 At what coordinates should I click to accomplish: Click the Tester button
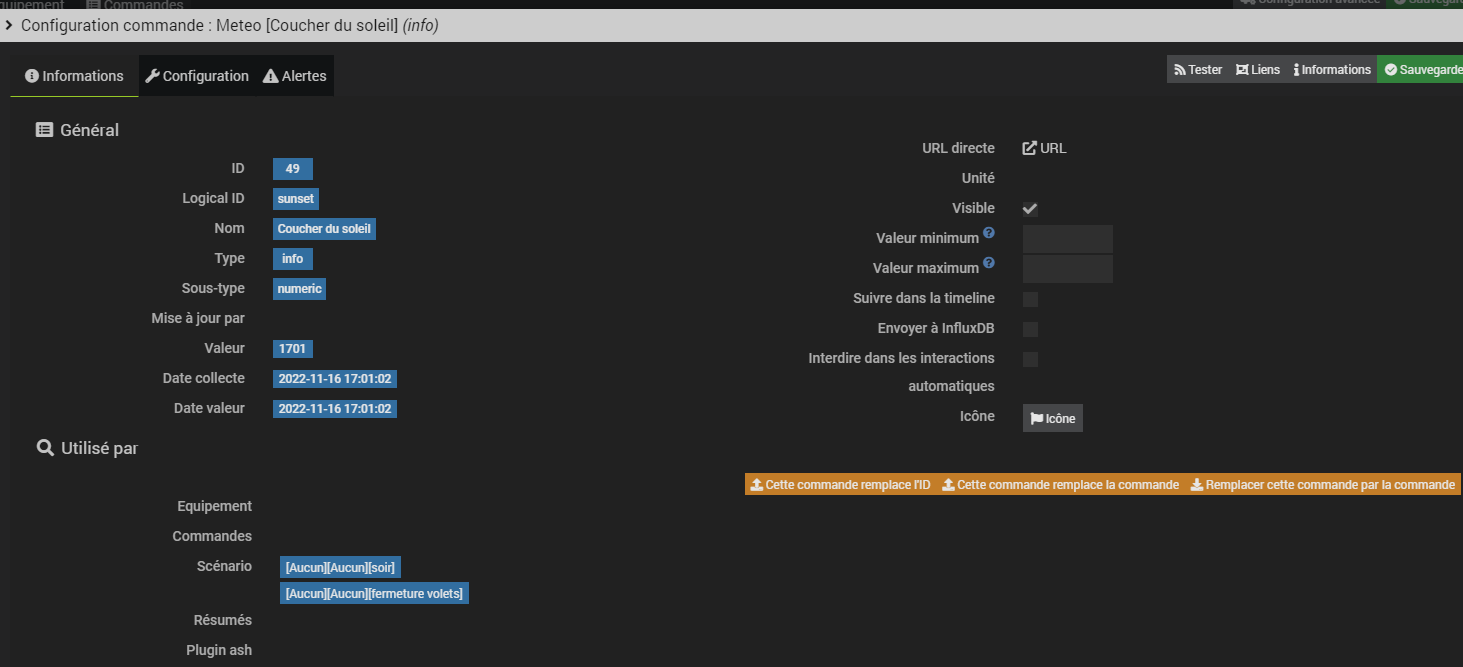click(1198, 70)
